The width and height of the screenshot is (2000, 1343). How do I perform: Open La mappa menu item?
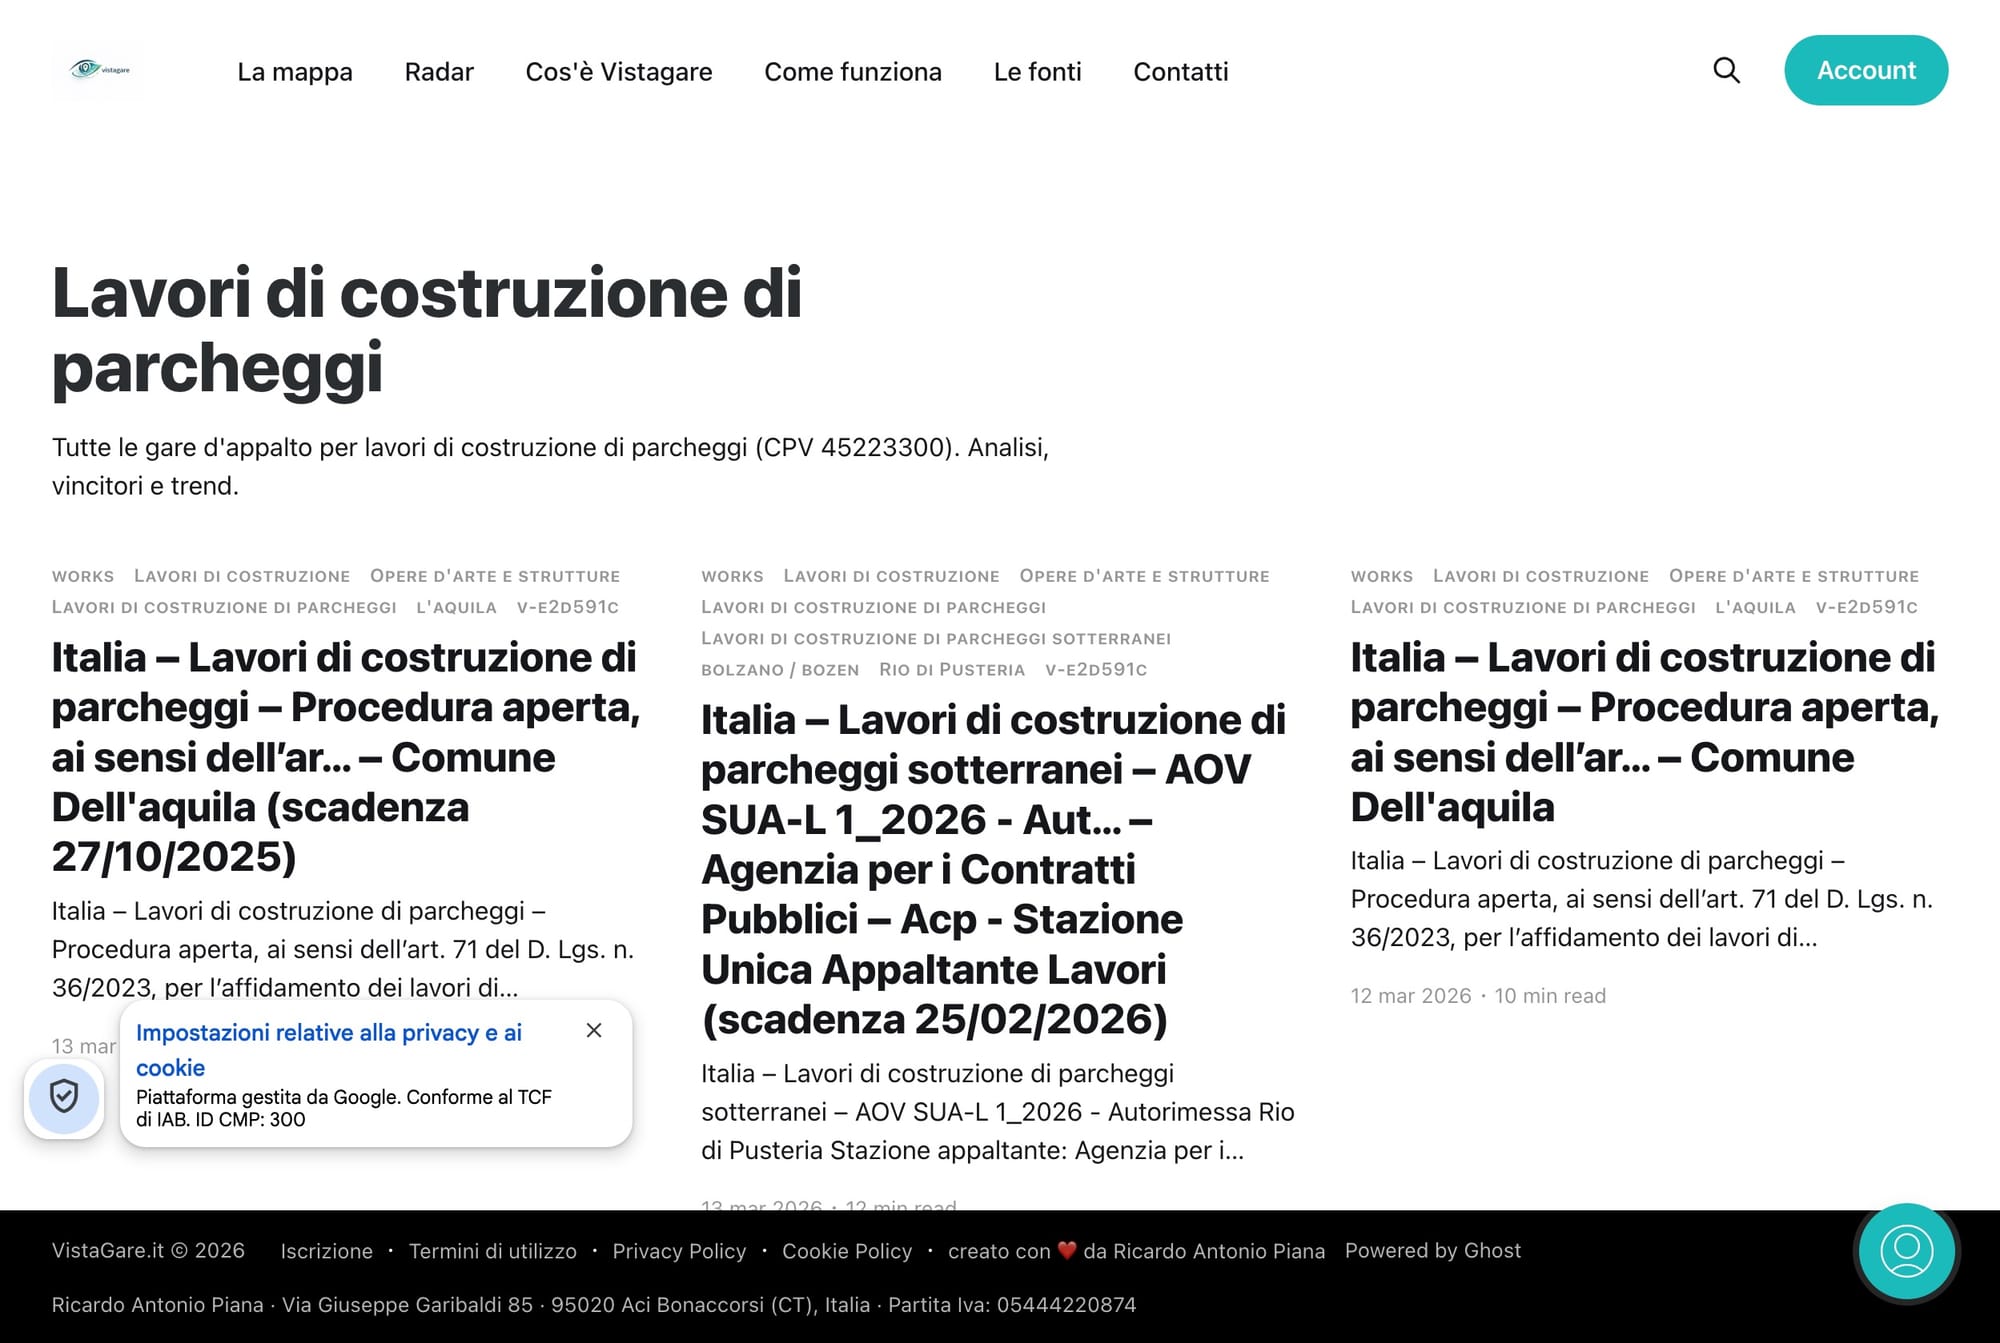(x=294, y=72)
